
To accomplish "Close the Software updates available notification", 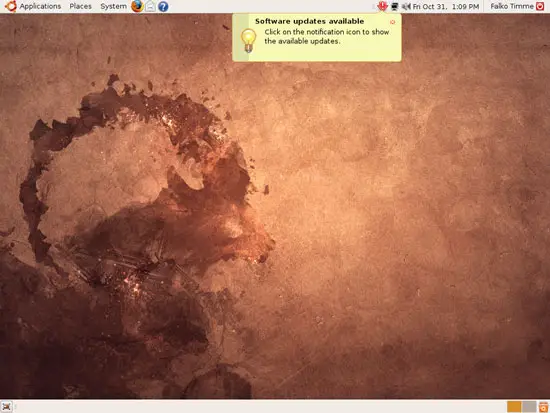I will (x=393, y=22).
